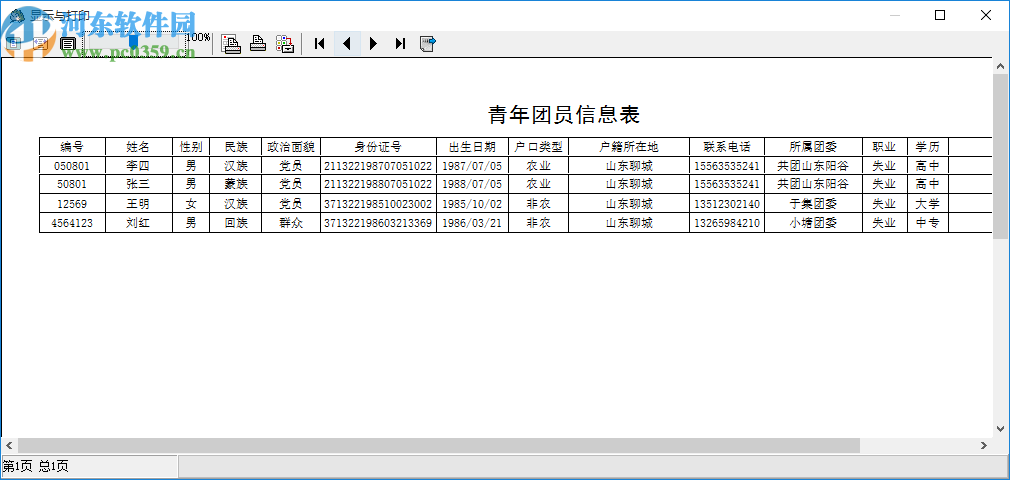The height and width of the screenshot is (480, 1010).
Task: Click the horizontal scrollbar thumb
Action: [x=439, y=445]
